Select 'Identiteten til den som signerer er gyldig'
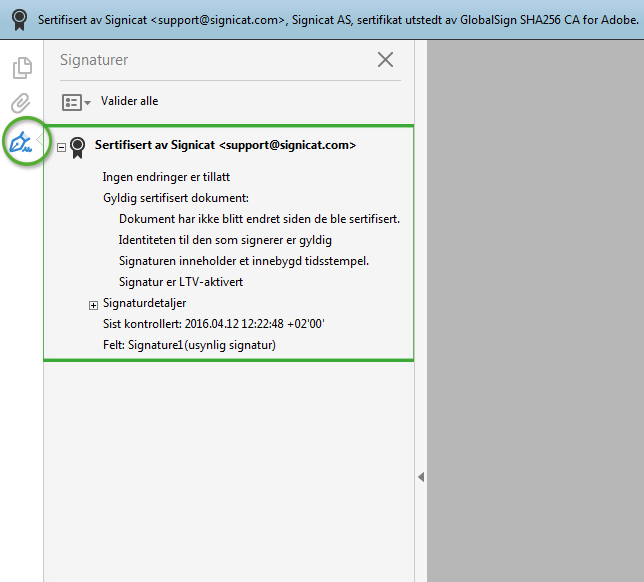The image size is (644, 582). (225, 240)
